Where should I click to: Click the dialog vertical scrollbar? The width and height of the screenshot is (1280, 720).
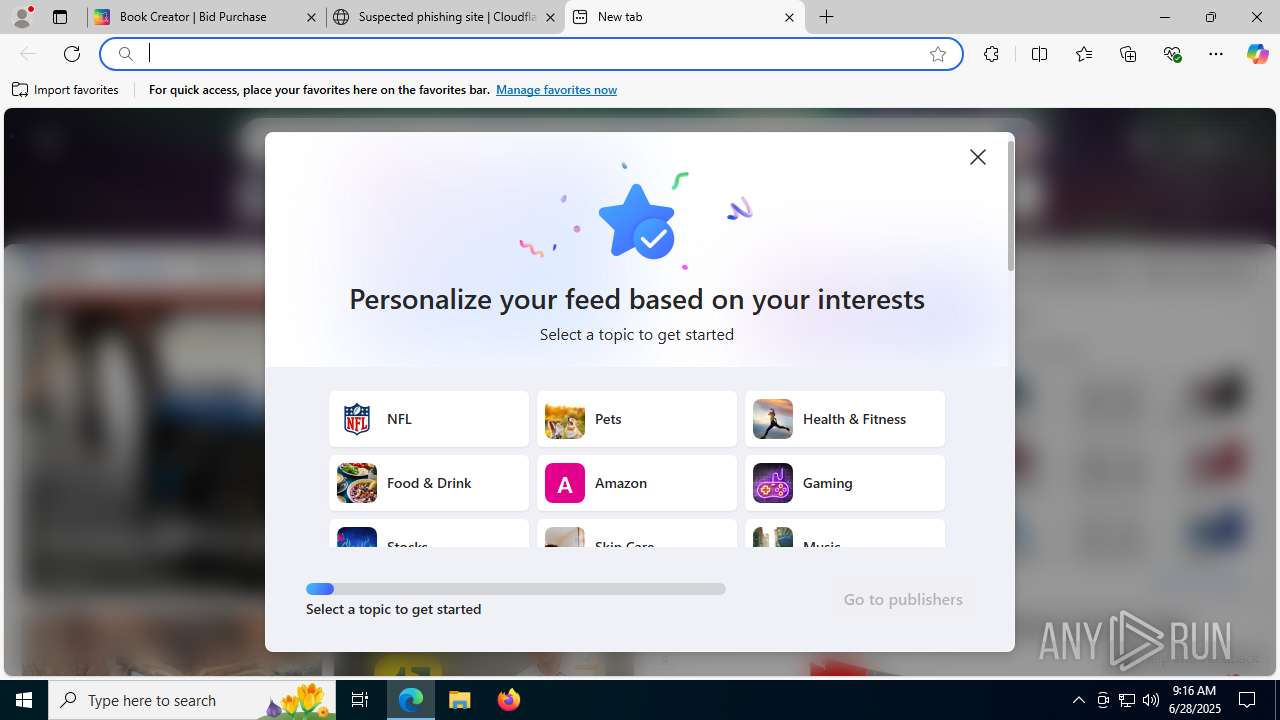point(1011,206)
